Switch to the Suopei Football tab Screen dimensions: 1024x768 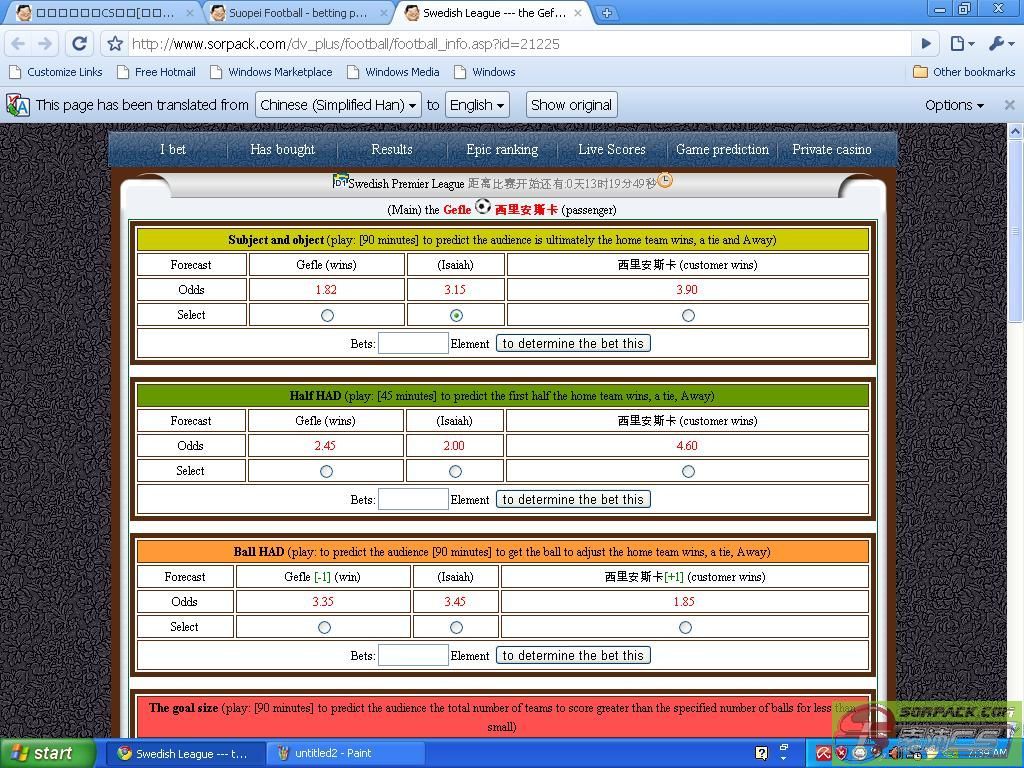pos(298,13)
